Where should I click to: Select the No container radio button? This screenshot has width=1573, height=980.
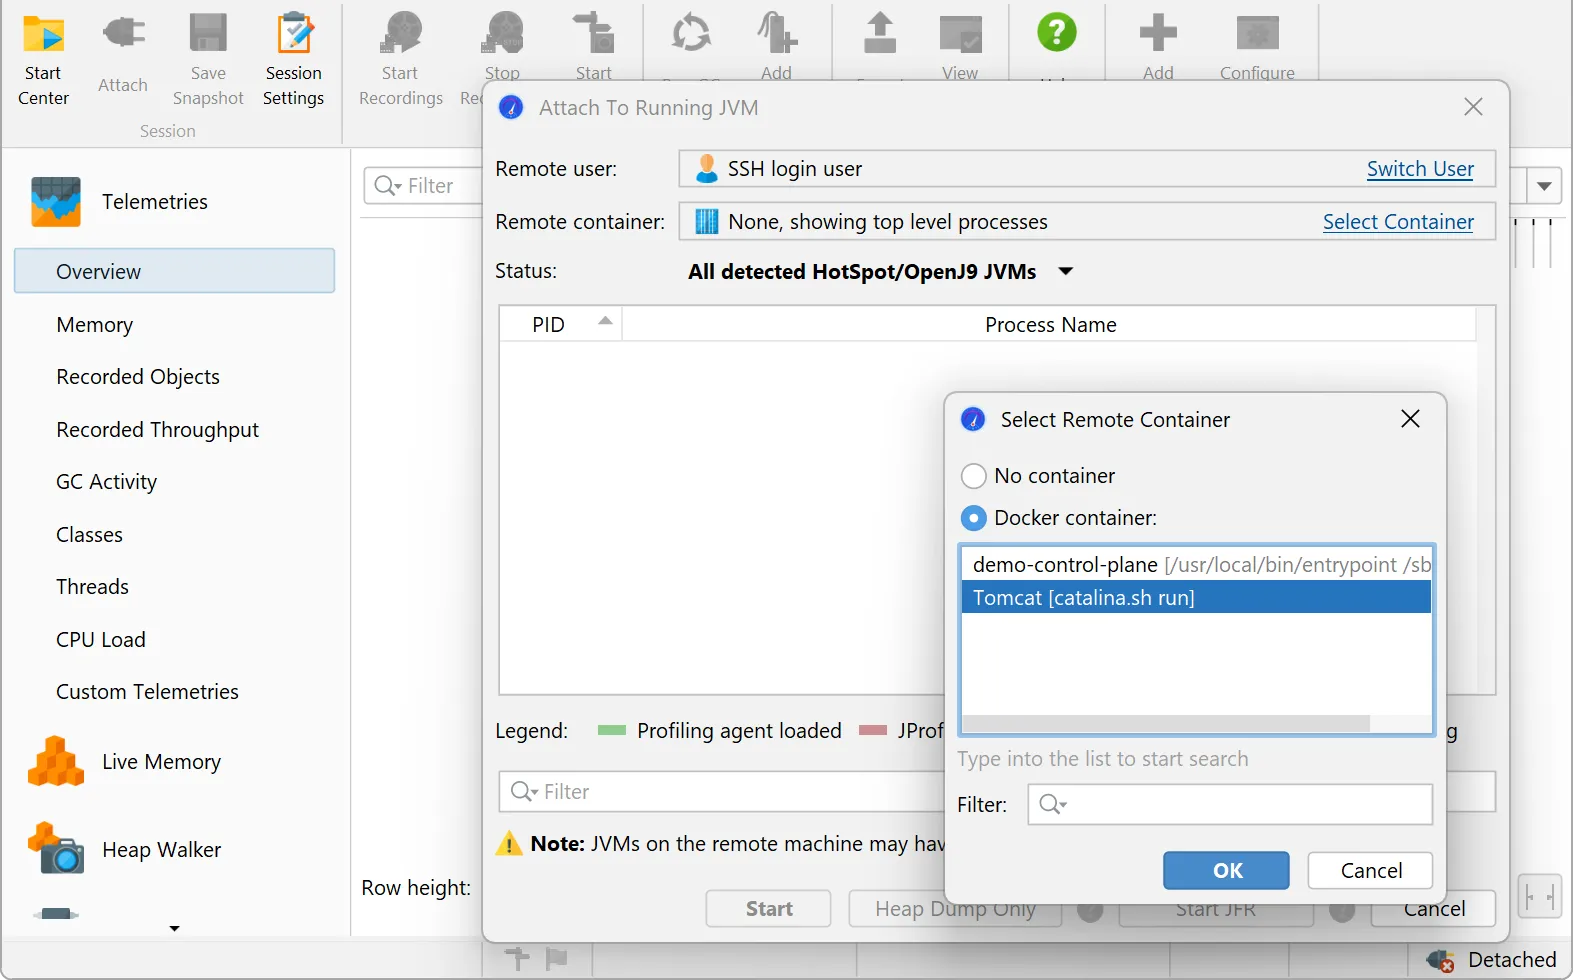tap(973, 476)
